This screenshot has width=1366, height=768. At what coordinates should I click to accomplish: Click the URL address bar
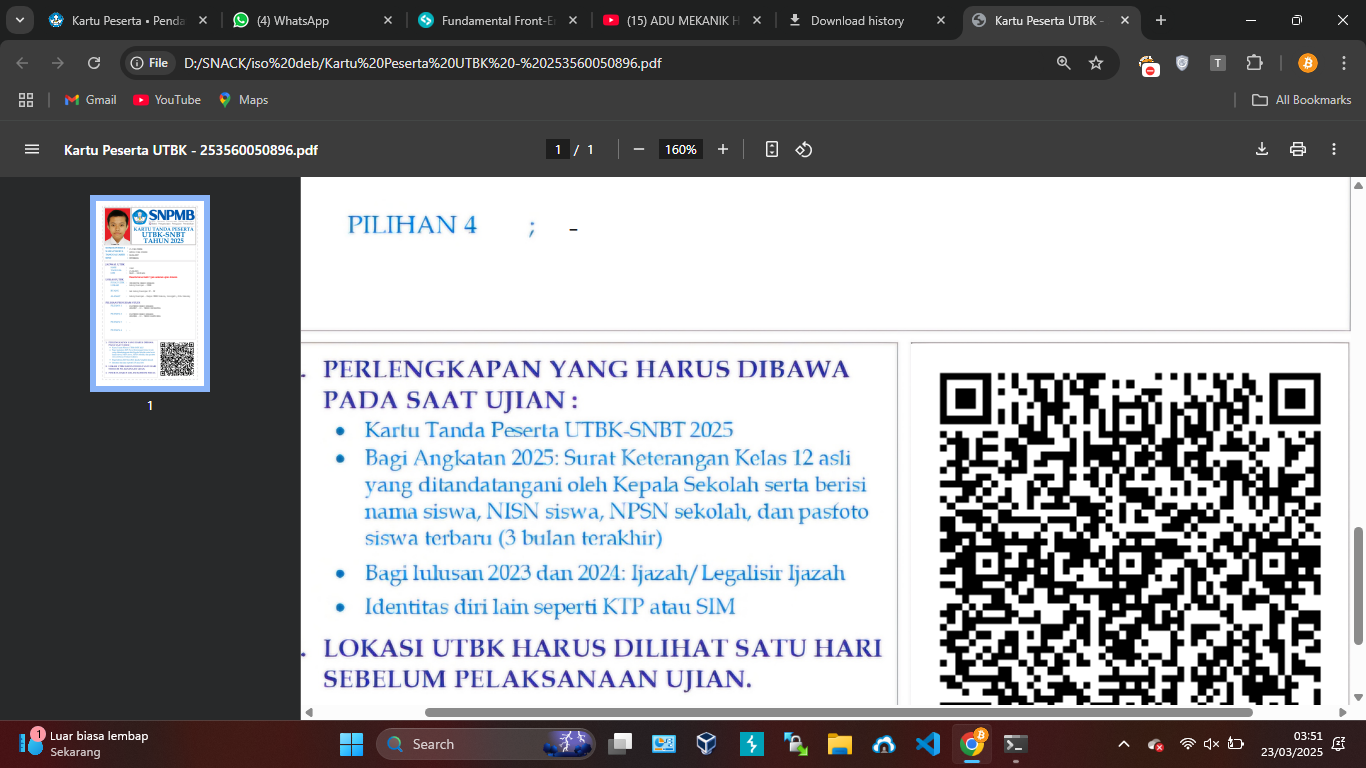(x=610, y=63)
